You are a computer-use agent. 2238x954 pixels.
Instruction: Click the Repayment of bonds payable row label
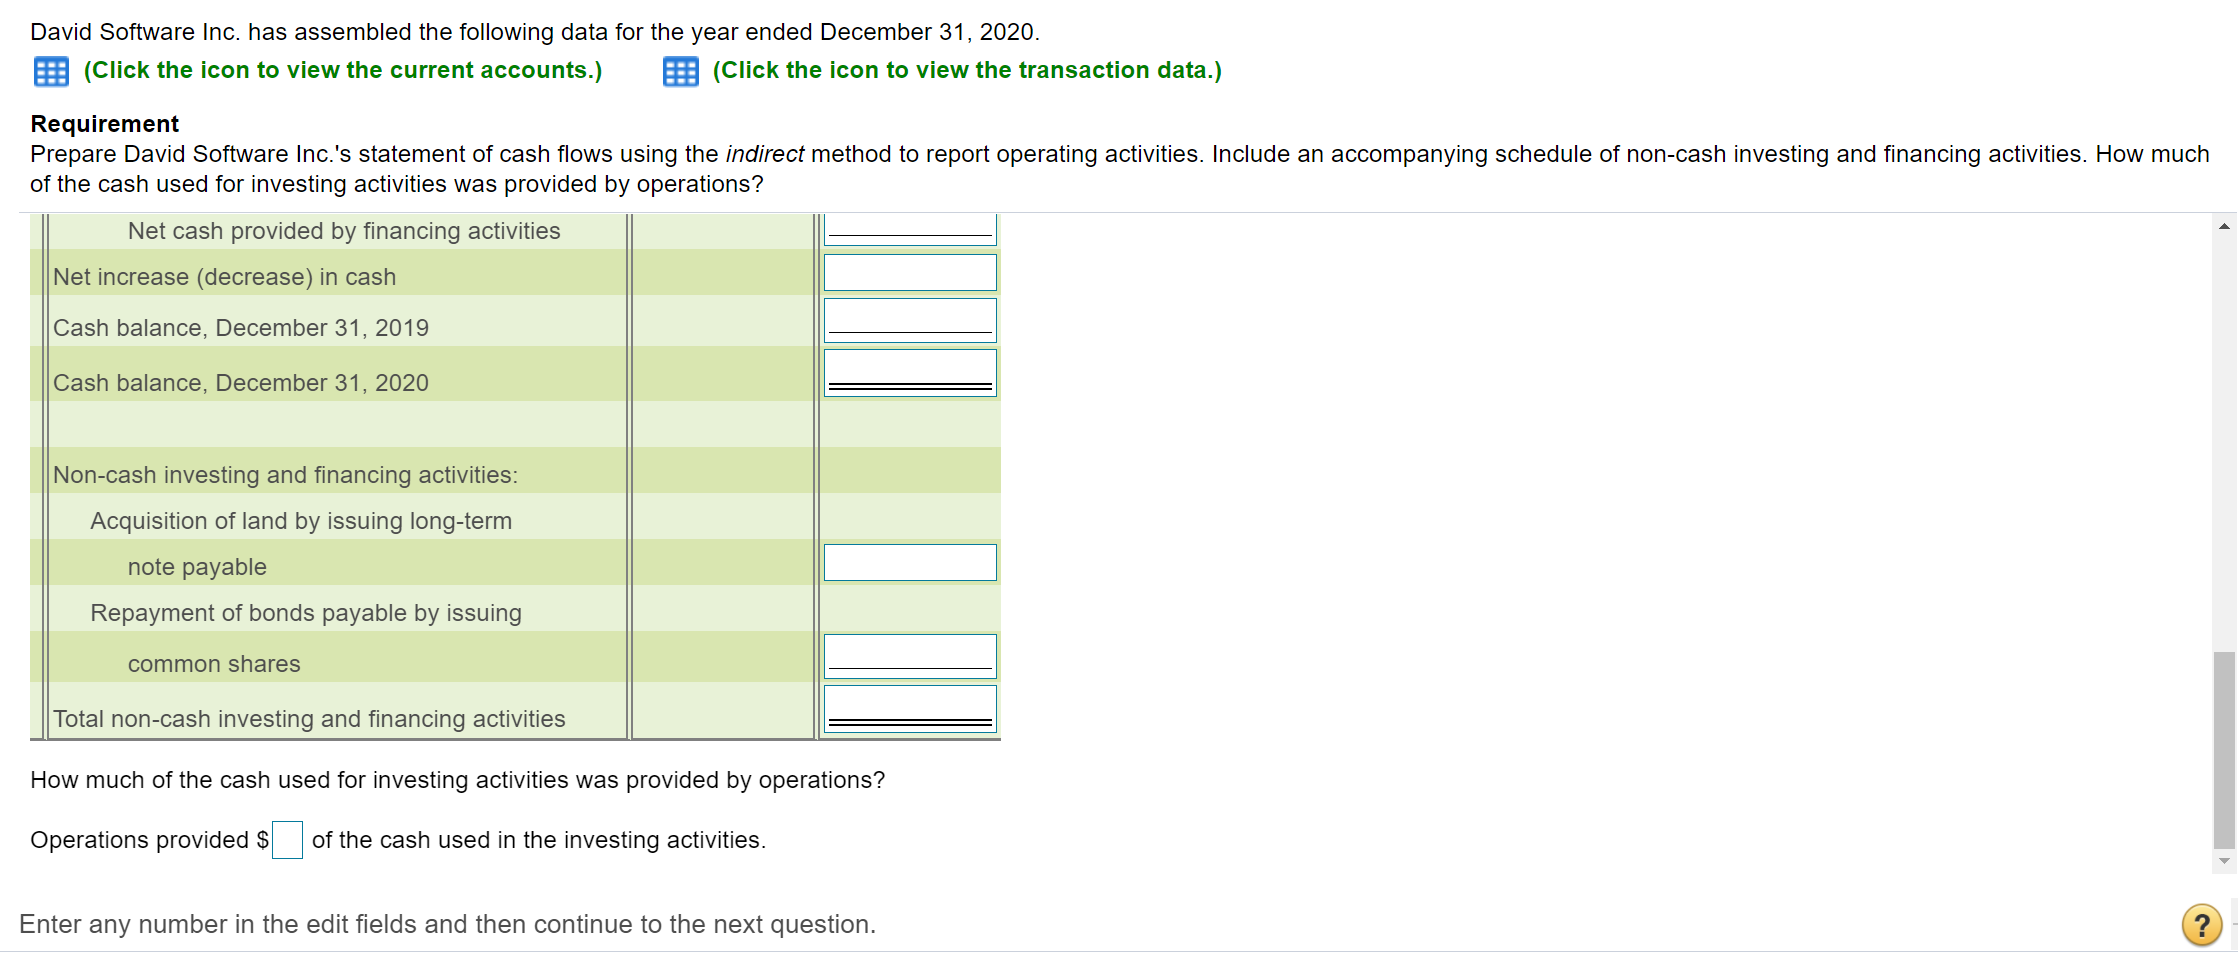point(306,612)
